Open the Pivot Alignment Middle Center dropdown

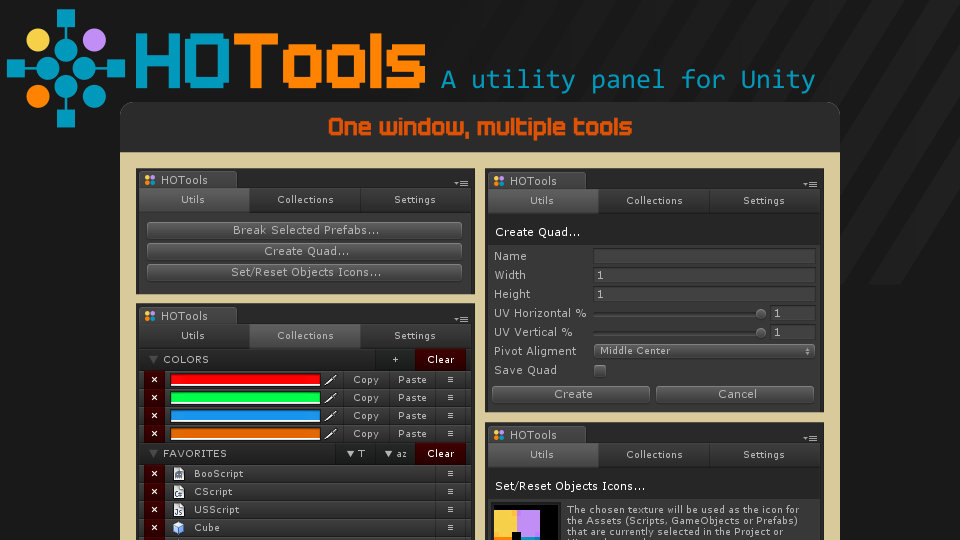[x=704, y=351]
